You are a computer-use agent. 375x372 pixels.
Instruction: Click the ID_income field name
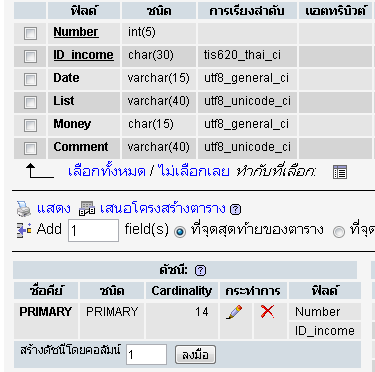(83, 55)
